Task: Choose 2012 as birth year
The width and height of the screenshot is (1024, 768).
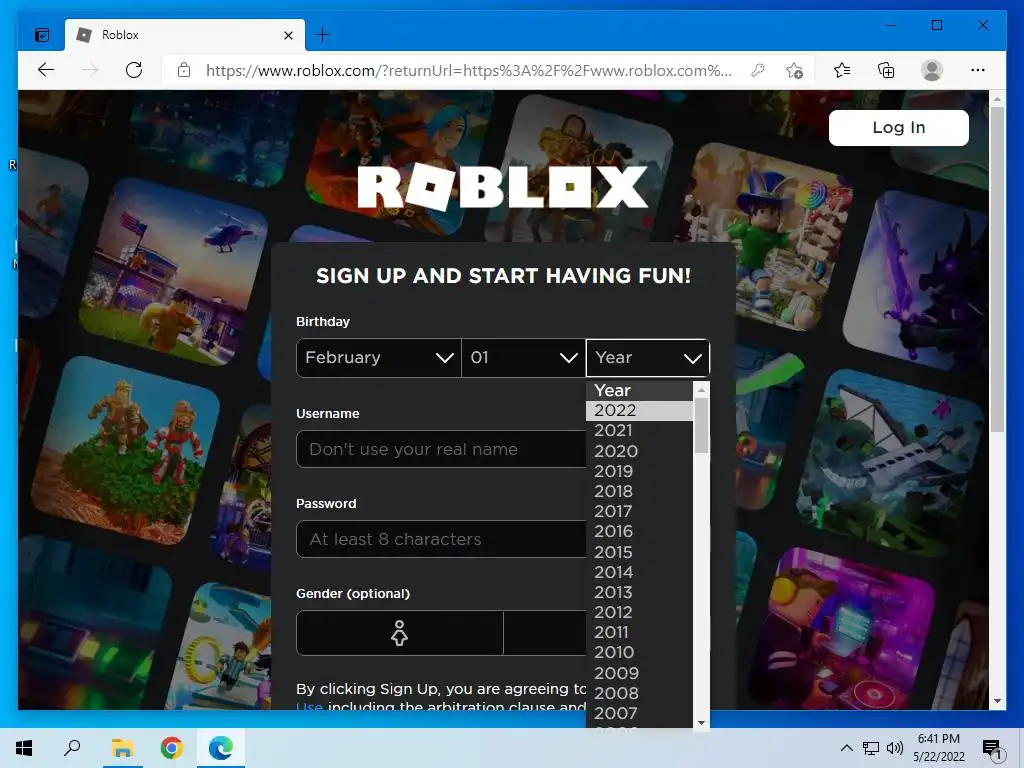Action: click(x=639, y=612)
